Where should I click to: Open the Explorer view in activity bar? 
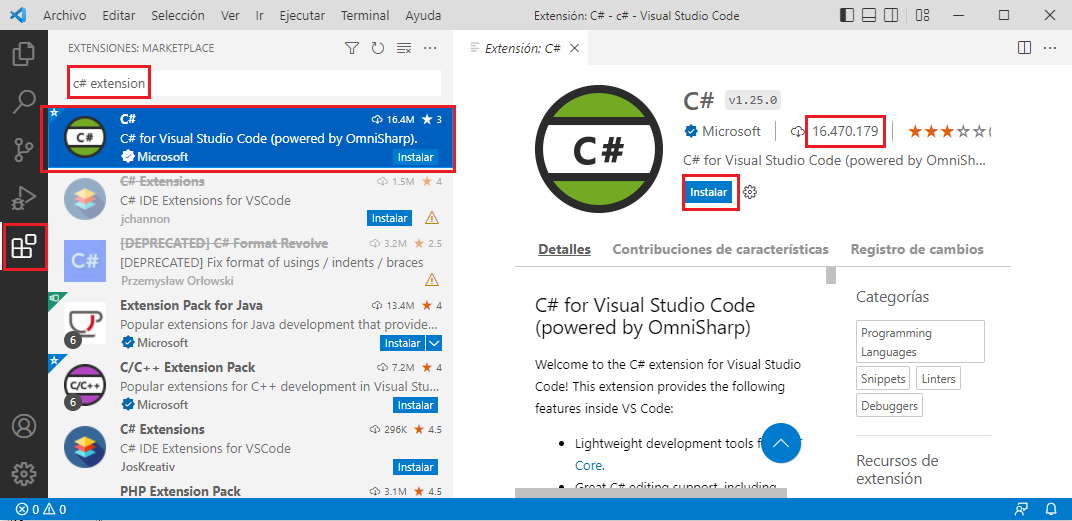click(24, 54)
